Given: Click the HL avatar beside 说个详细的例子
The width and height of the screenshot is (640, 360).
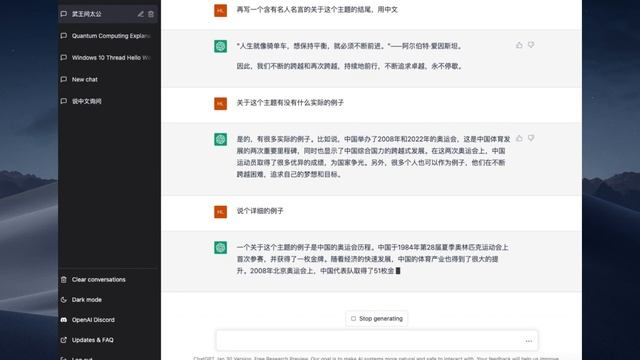Looking at the screenshot, I should [x=220, y=211].
